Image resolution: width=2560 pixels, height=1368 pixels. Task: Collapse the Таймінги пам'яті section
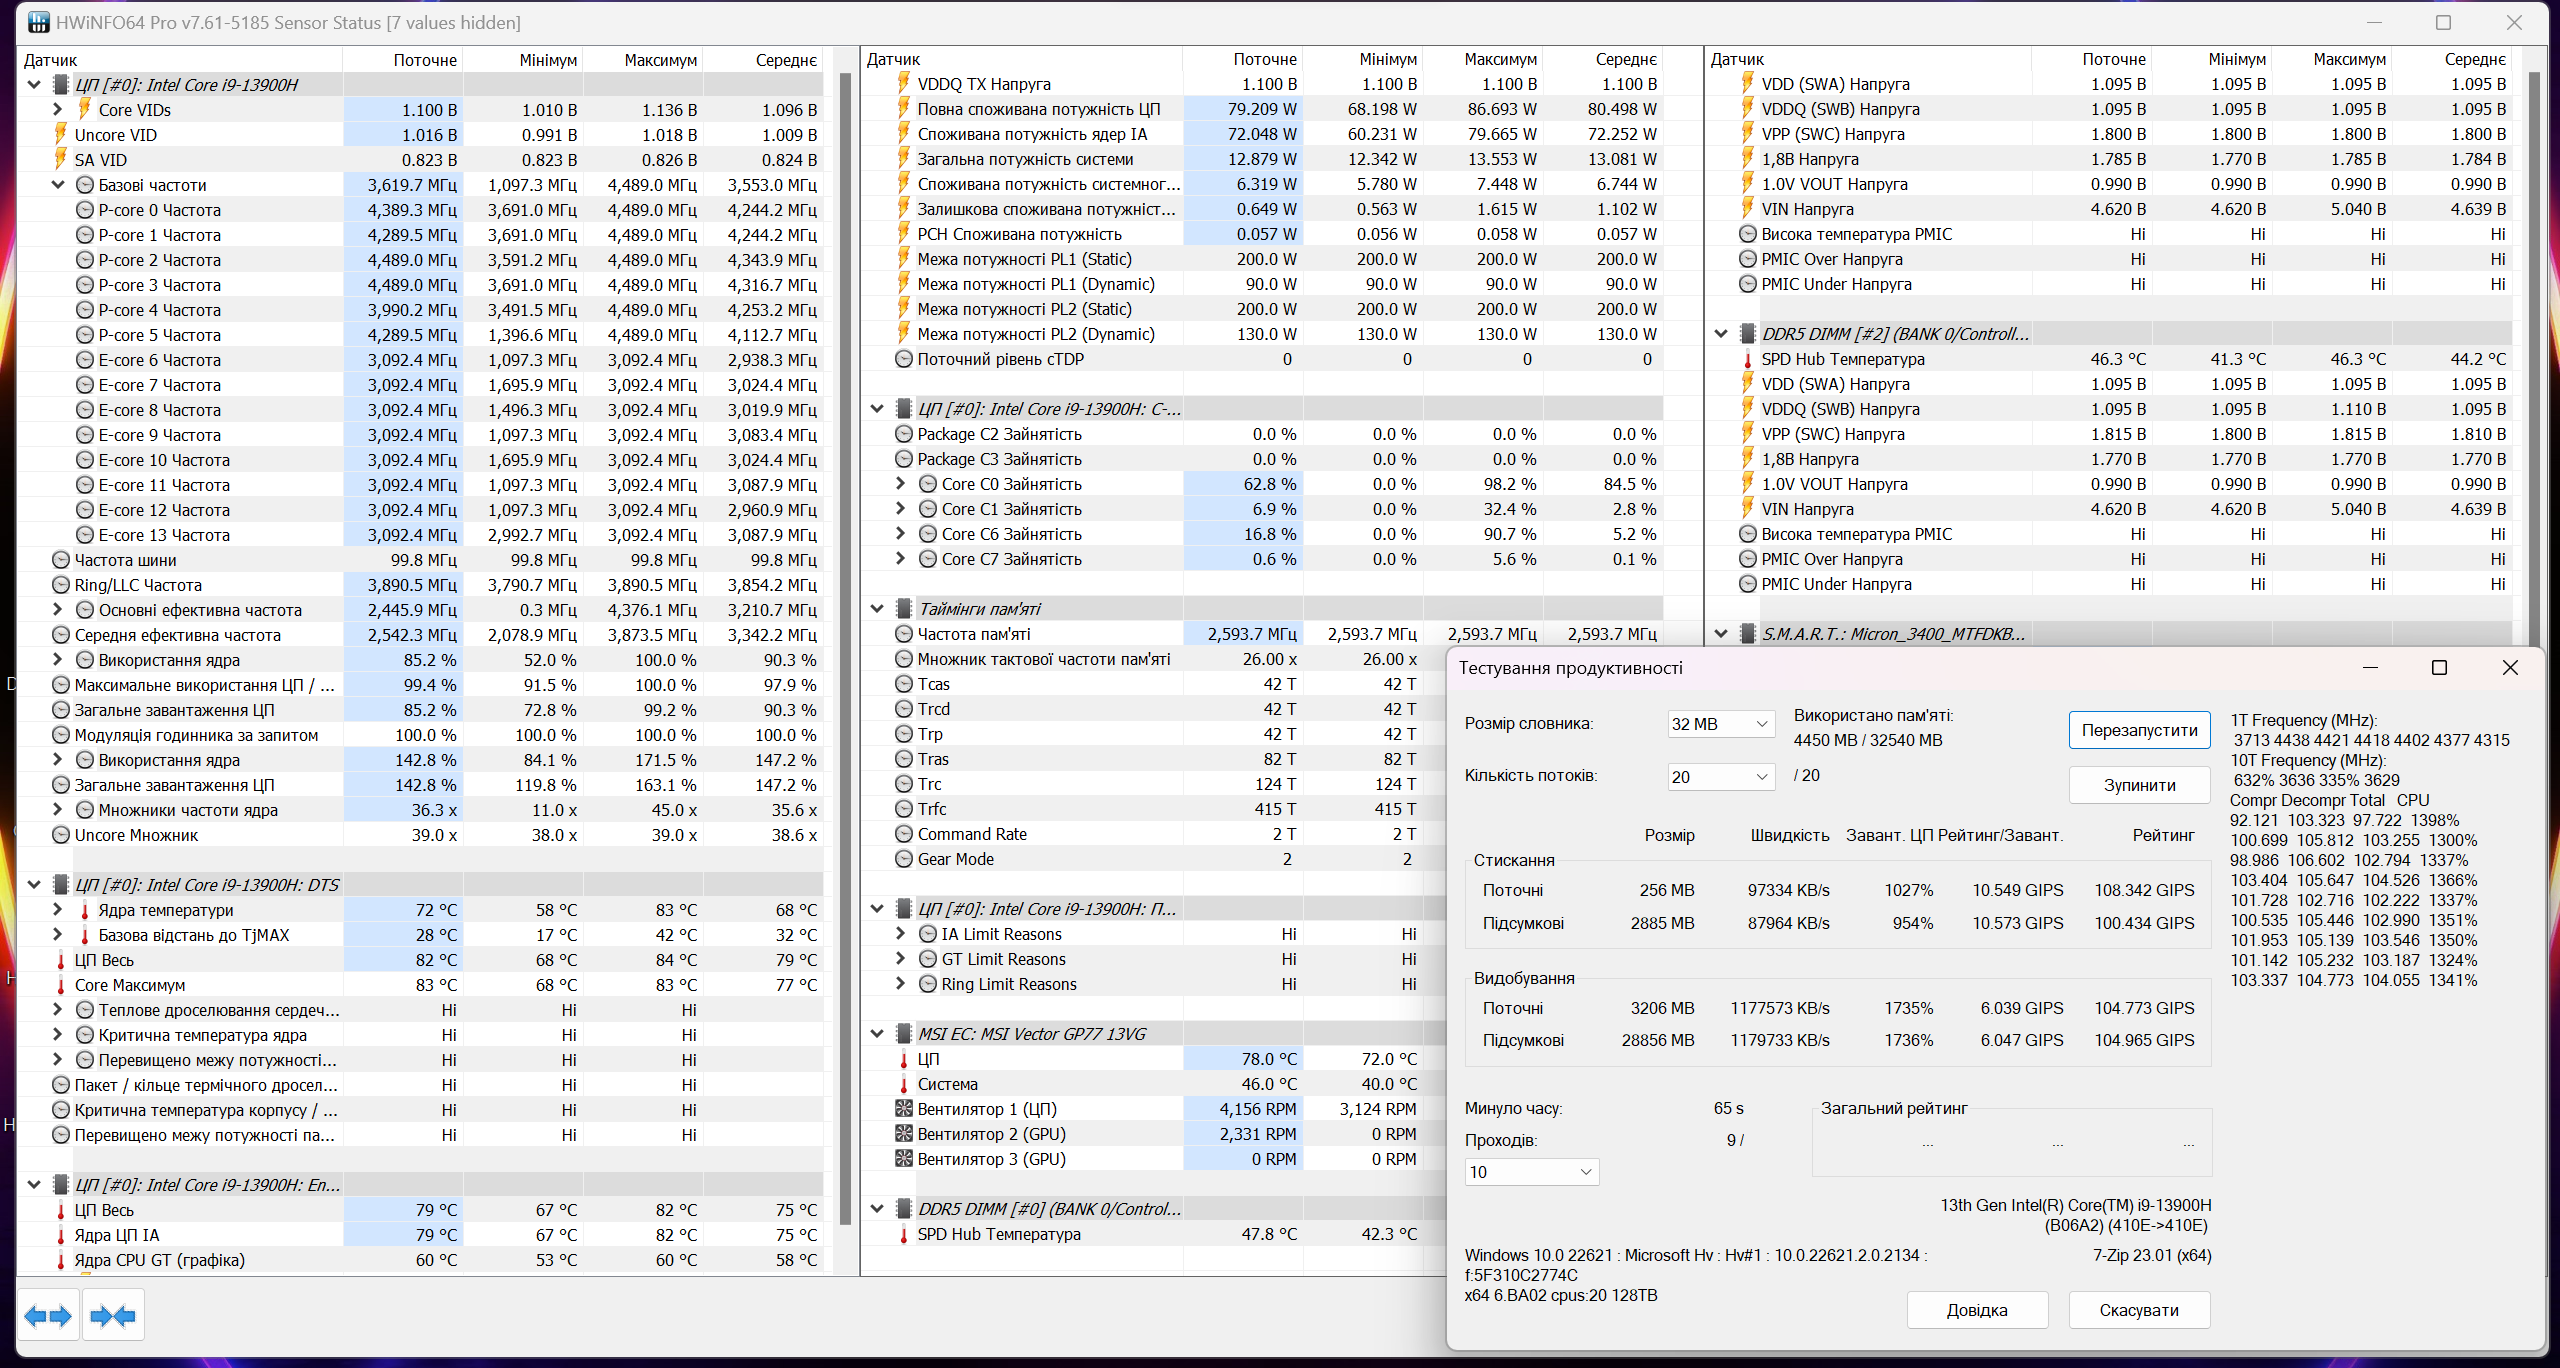(877, 609)
